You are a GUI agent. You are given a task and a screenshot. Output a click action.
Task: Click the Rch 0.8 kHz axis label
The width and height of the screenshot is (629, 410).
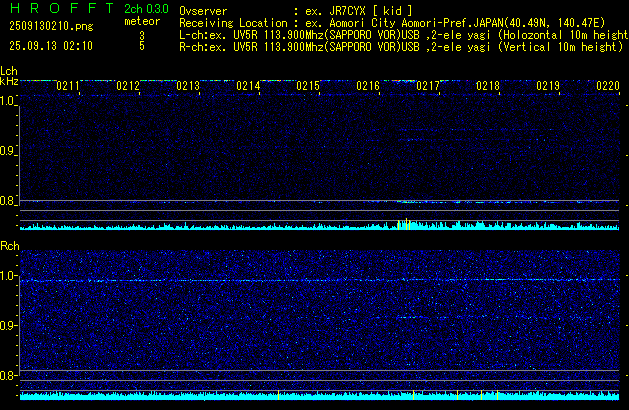8,375
